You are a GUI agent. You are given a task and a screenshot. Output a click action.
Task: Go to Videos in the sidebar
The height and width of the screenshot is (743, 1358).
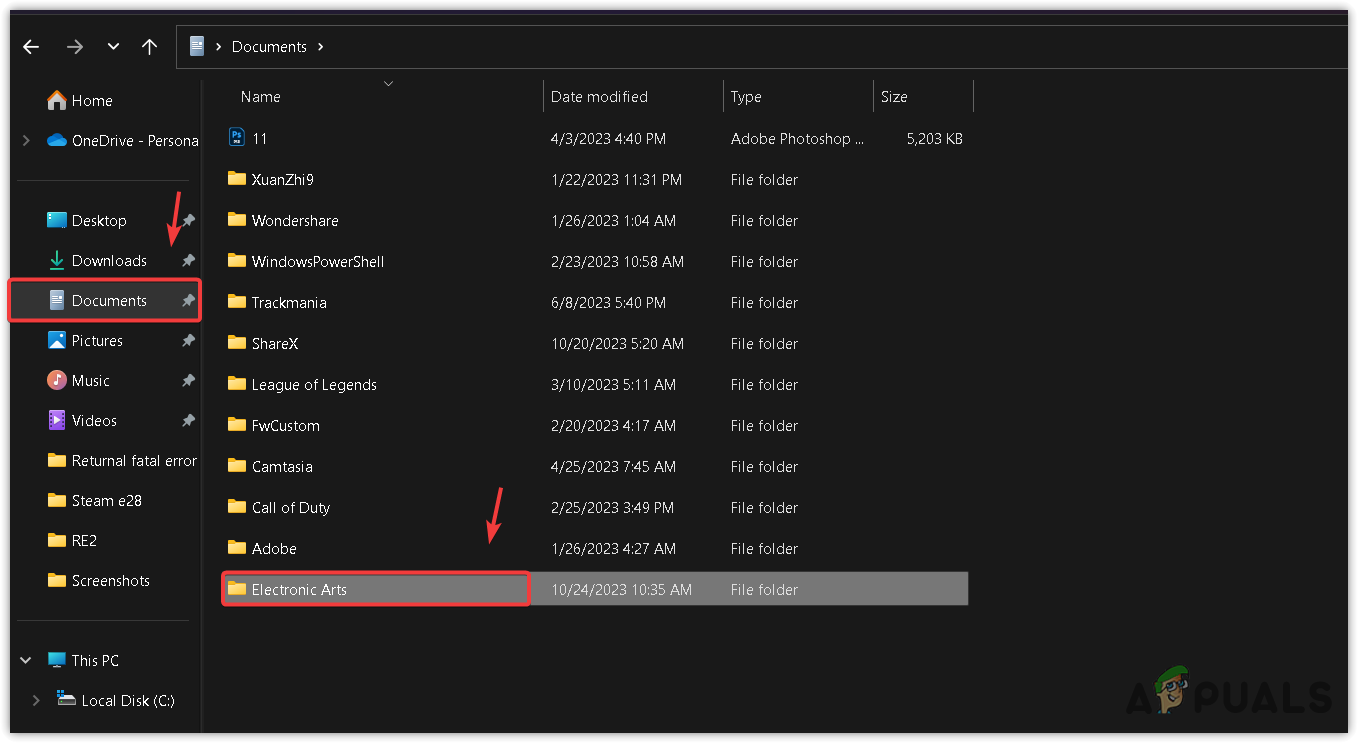coord(94,421)
